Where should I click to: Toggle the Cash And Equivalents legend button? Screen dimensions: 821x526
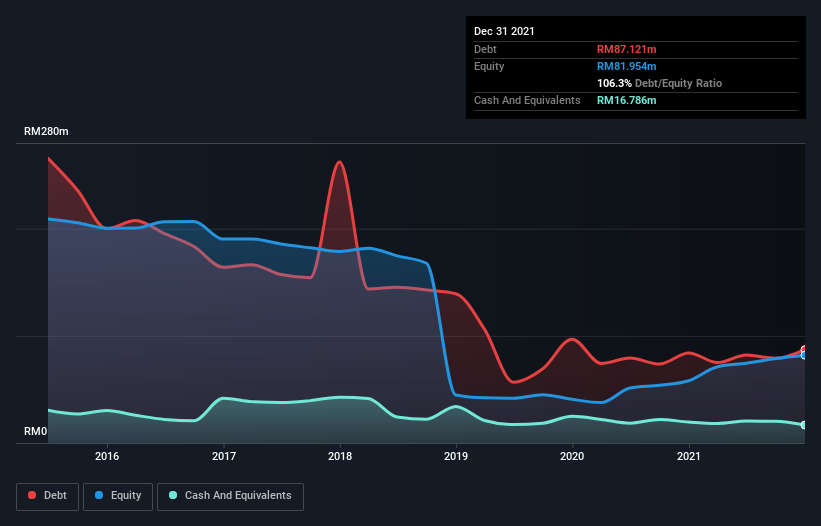[x=230, y=496]
